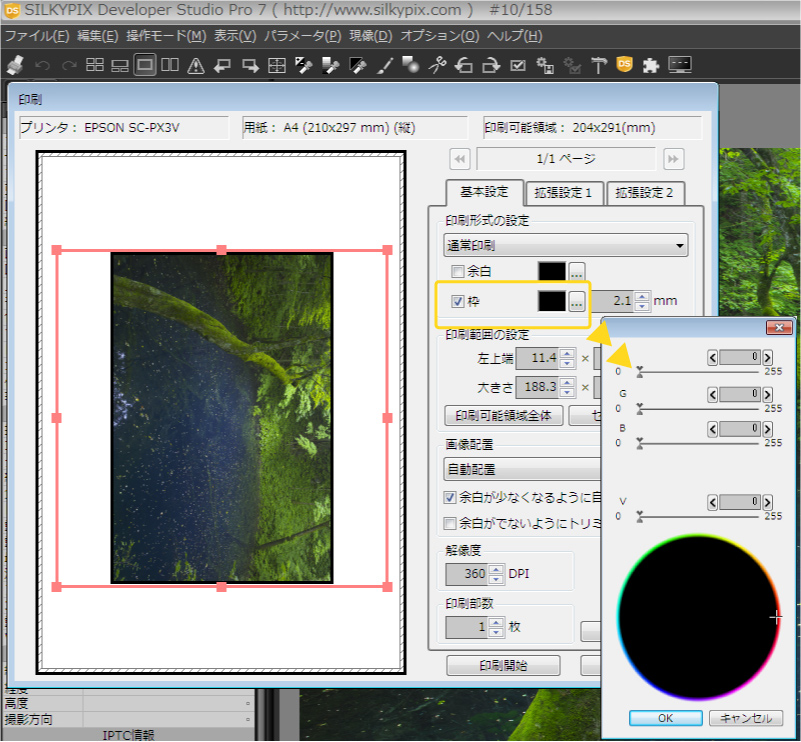Select the single preview display mode
This screenshot has width=801, height=742.
pos(145,65)
